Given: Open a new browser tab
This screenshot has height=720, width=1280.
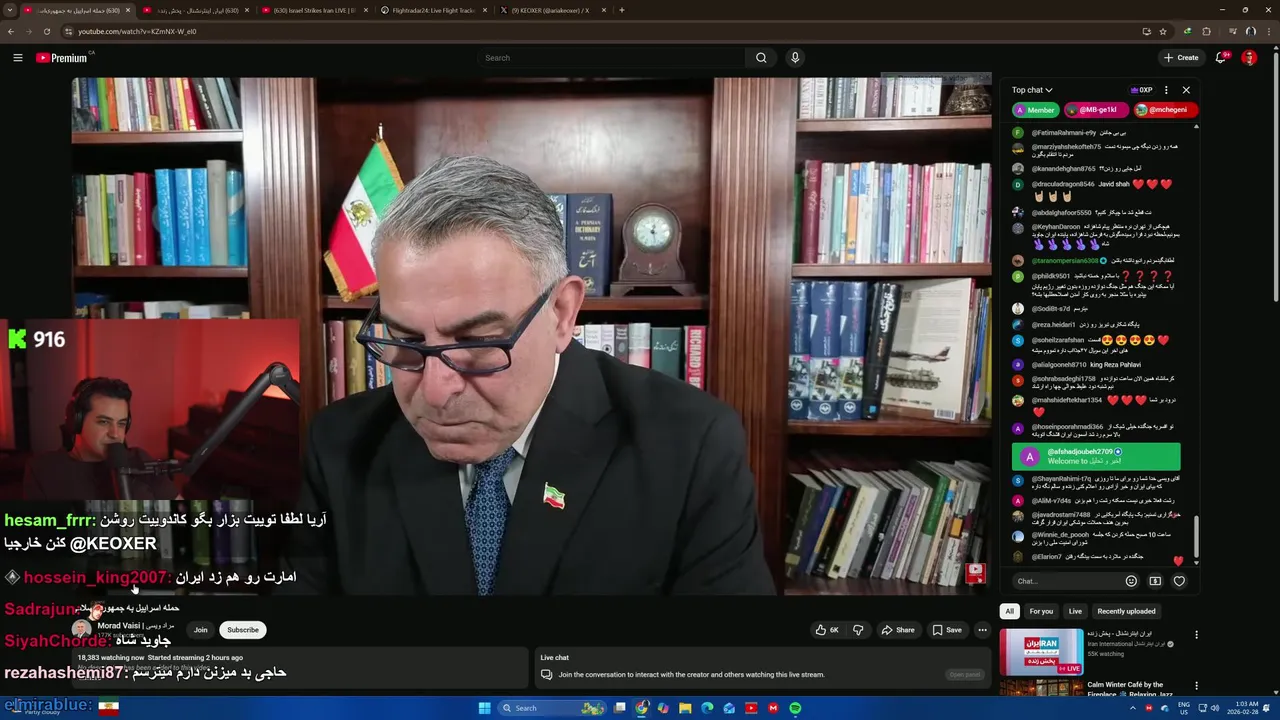Looking at the screenshot, I should point(622,10).
